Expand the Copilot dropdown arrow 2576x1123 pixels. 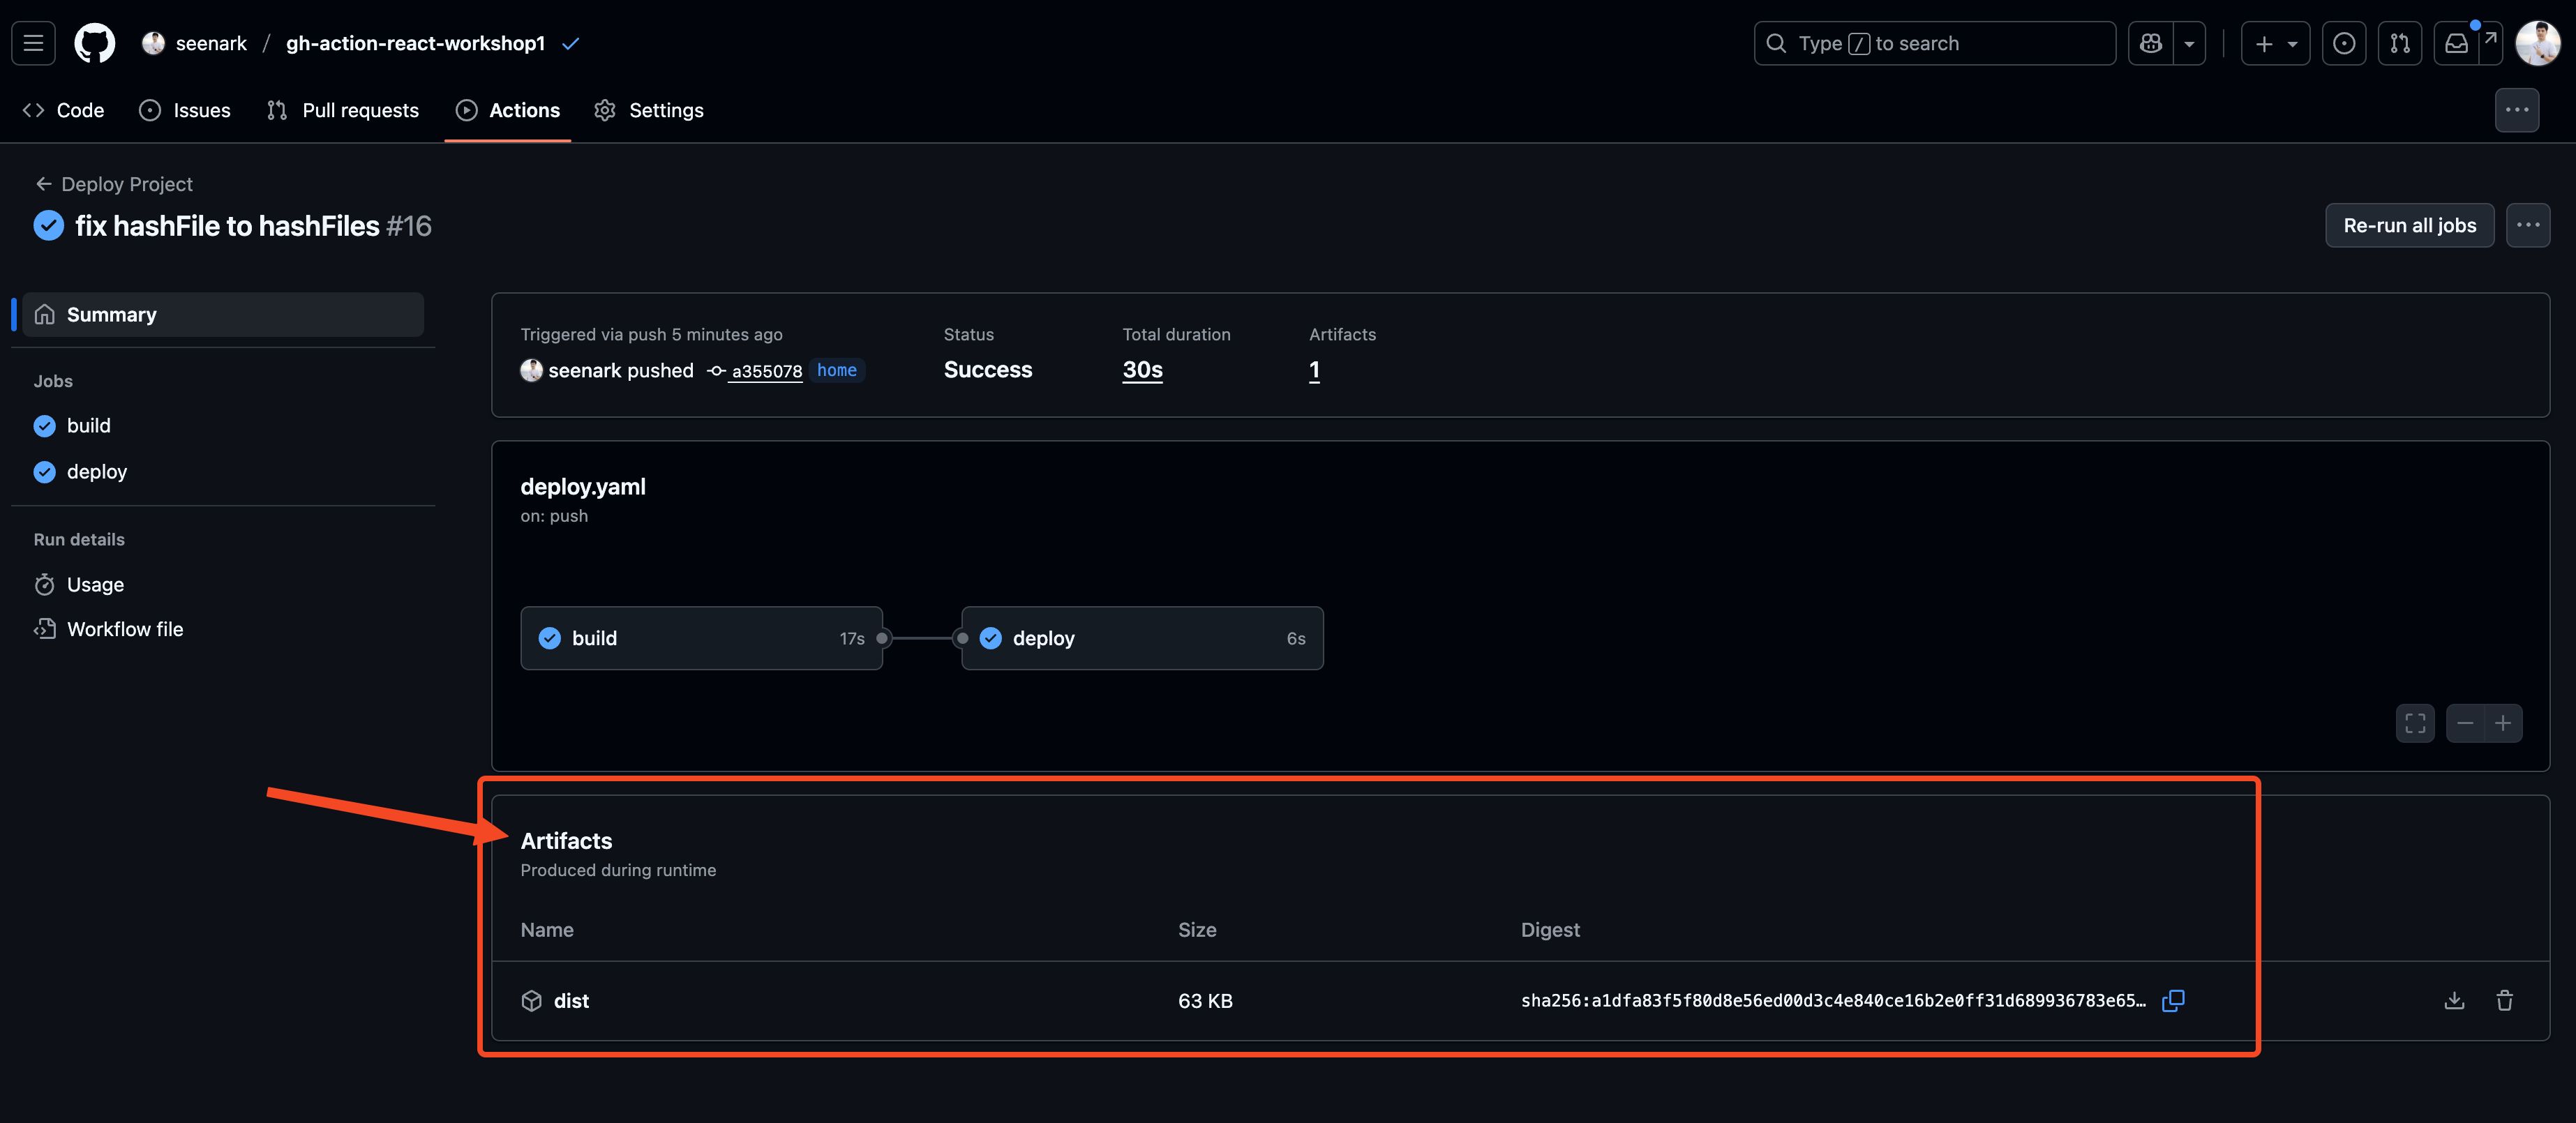point(2189,43)
